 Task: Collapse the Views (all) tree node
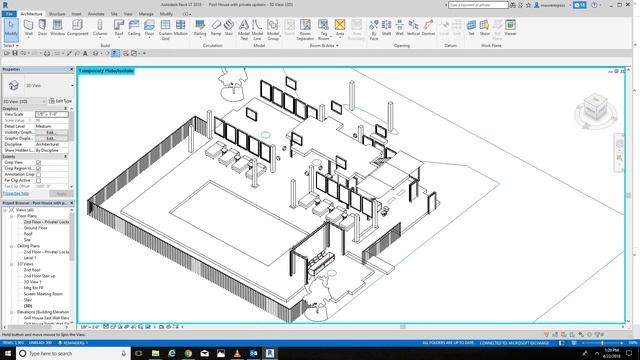(5, 210)
